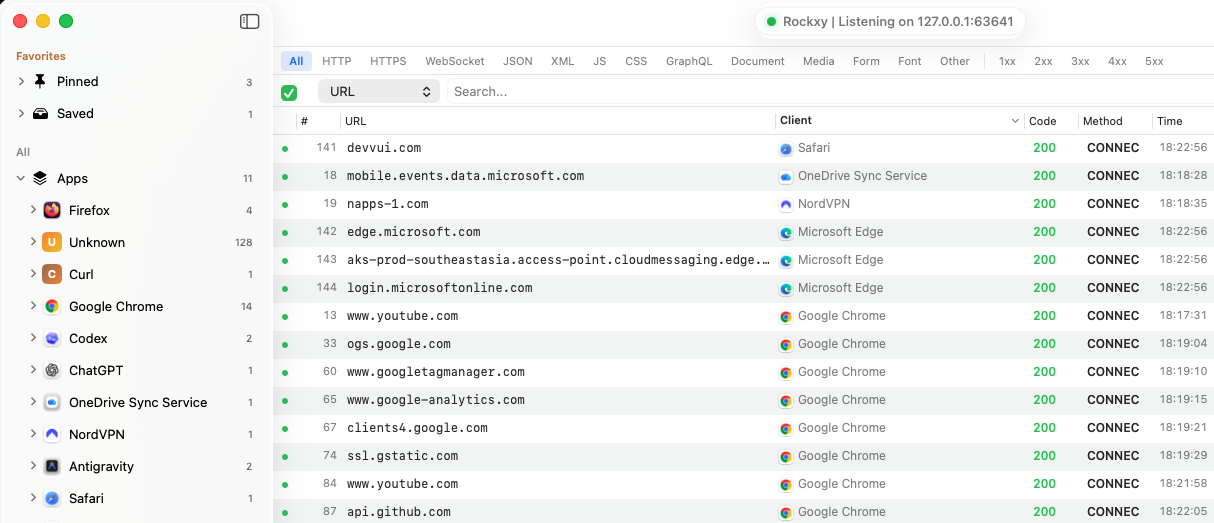
Task: Expand the Curl app node
Action: [33, 274]
